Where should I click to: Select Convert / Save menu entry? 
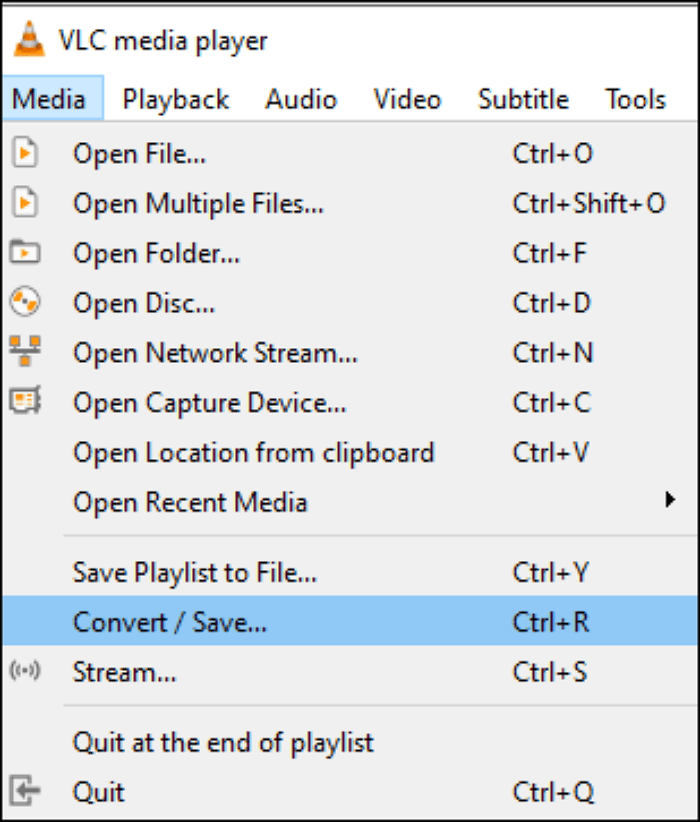point(170,622)
